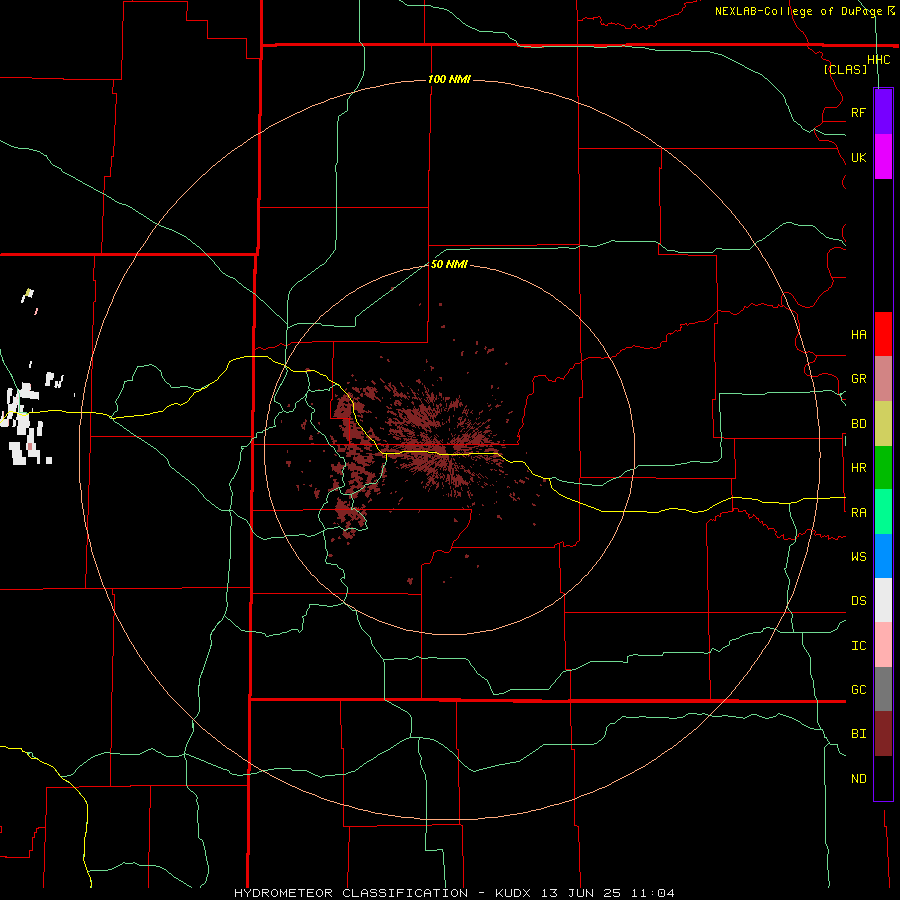Click the HYDROMETEOR CLASSIFICATION title text

pyautogui.click(x=351, y=893)
